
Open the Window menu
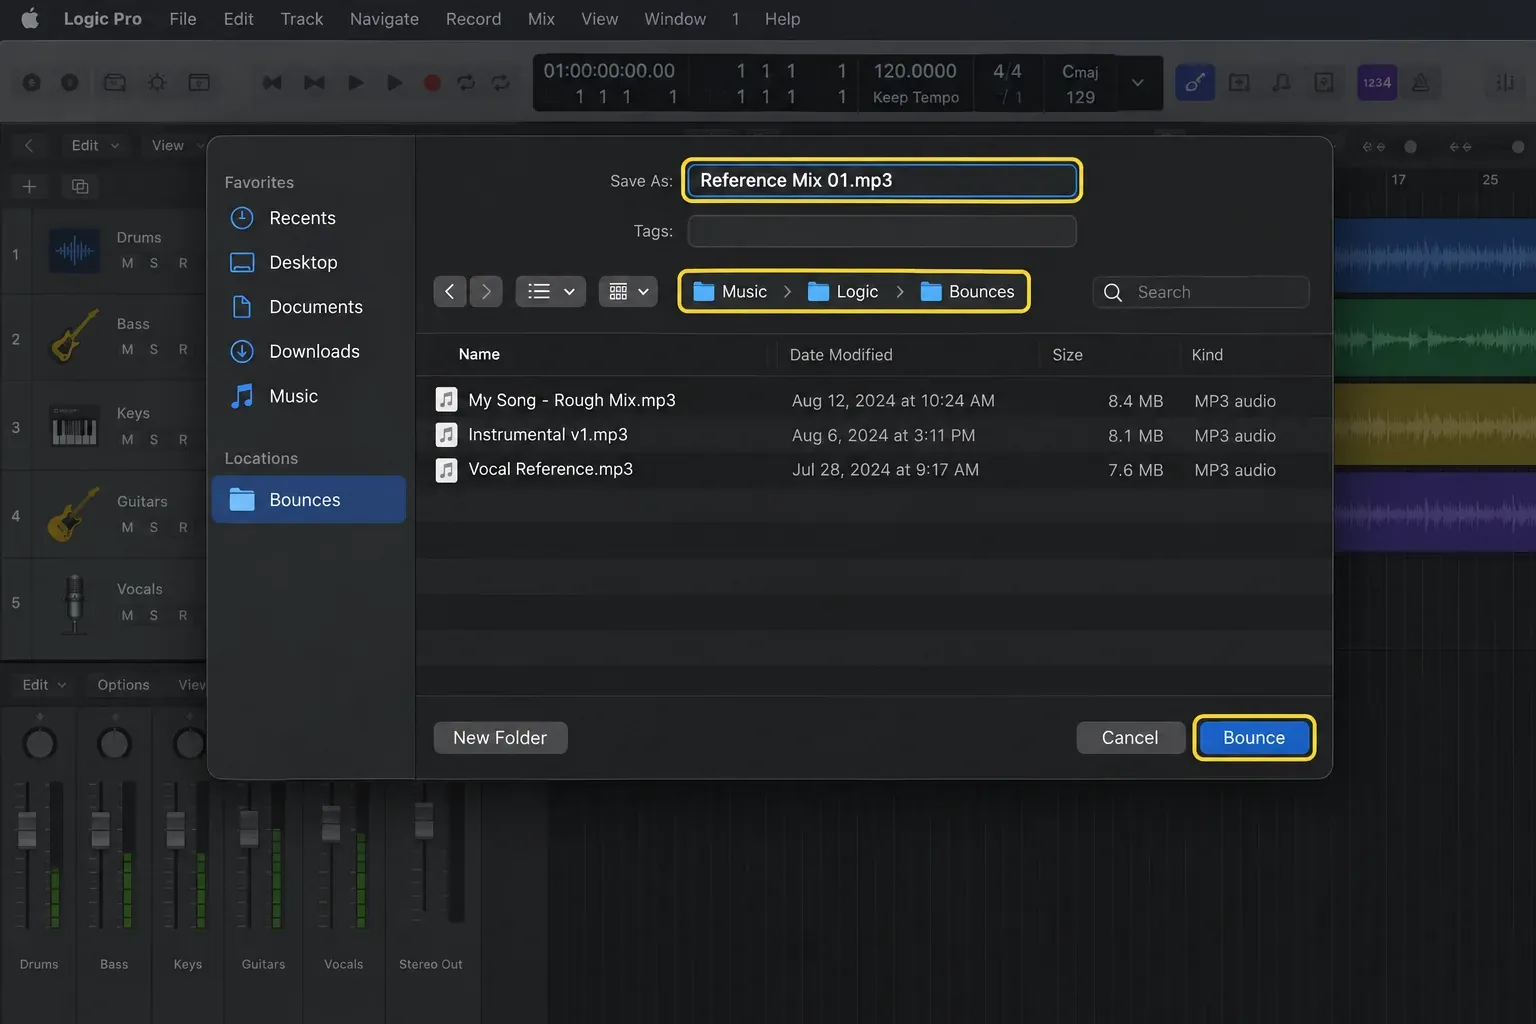(675, 19)
